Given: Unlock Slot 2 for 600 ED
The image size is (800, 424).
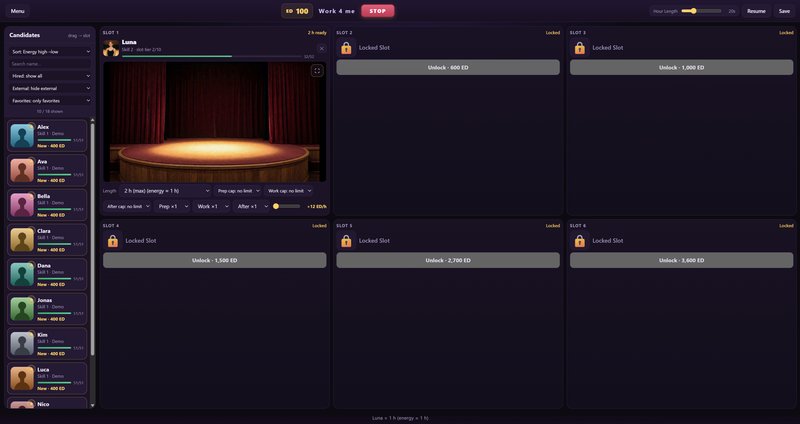Looking at the screenshot, I should [x=448, y=67].
